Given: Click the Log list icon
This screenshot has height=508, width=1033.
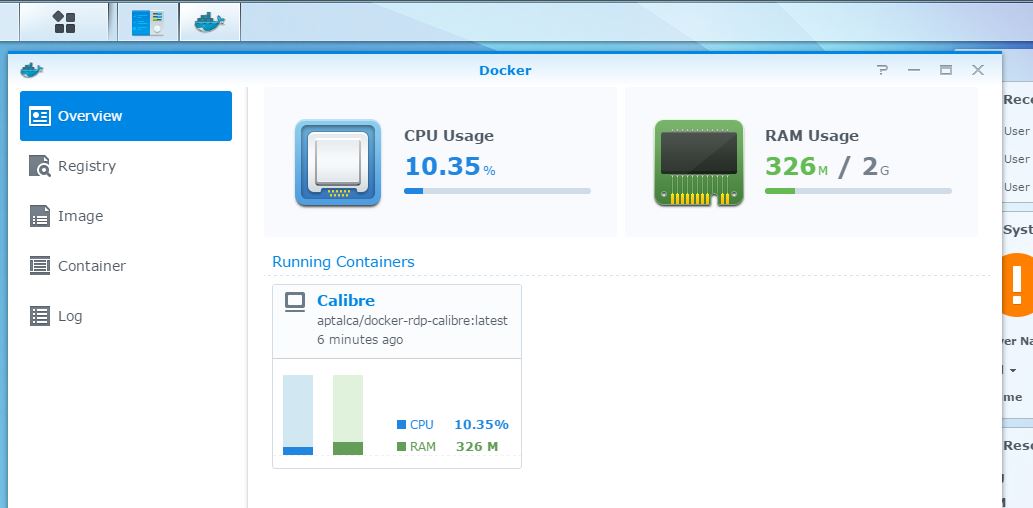Looking at the screenshot, I should (x=40, y=316).
